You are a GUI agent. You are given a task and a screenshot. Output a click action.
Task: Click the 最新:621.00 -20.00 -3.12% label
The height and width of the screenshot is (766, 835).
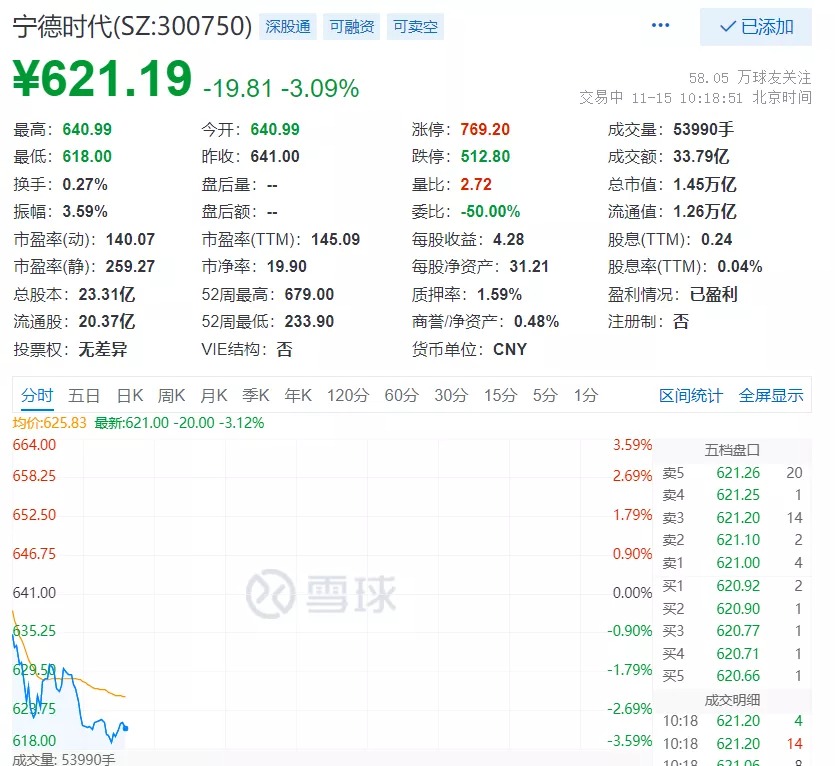pyautogui.click(x=179, y=423)
